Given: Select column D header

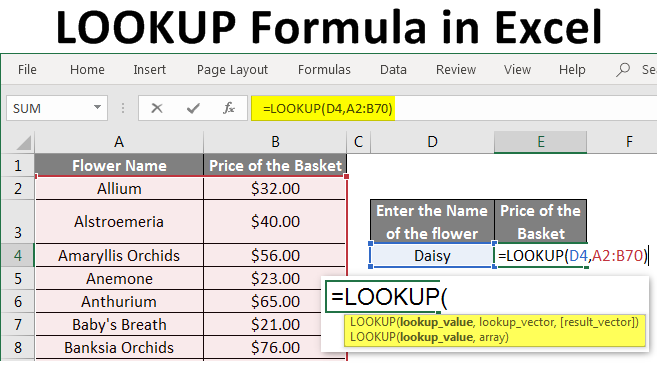Looking at the screenshot, I should coord(432,142).
